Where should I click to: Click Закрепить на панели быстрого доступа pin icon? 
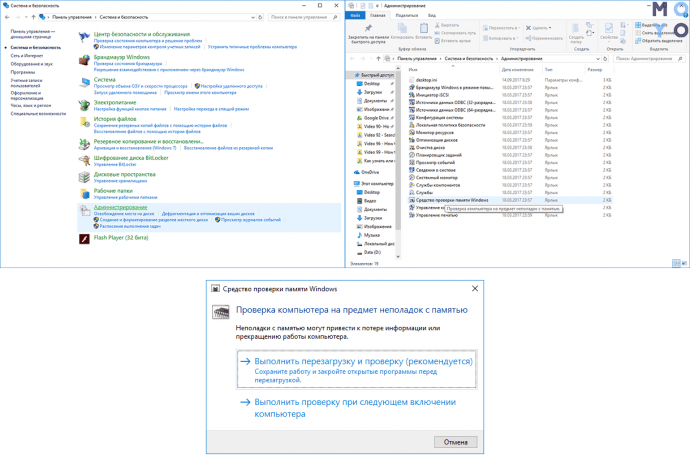(x=368, y=28)
